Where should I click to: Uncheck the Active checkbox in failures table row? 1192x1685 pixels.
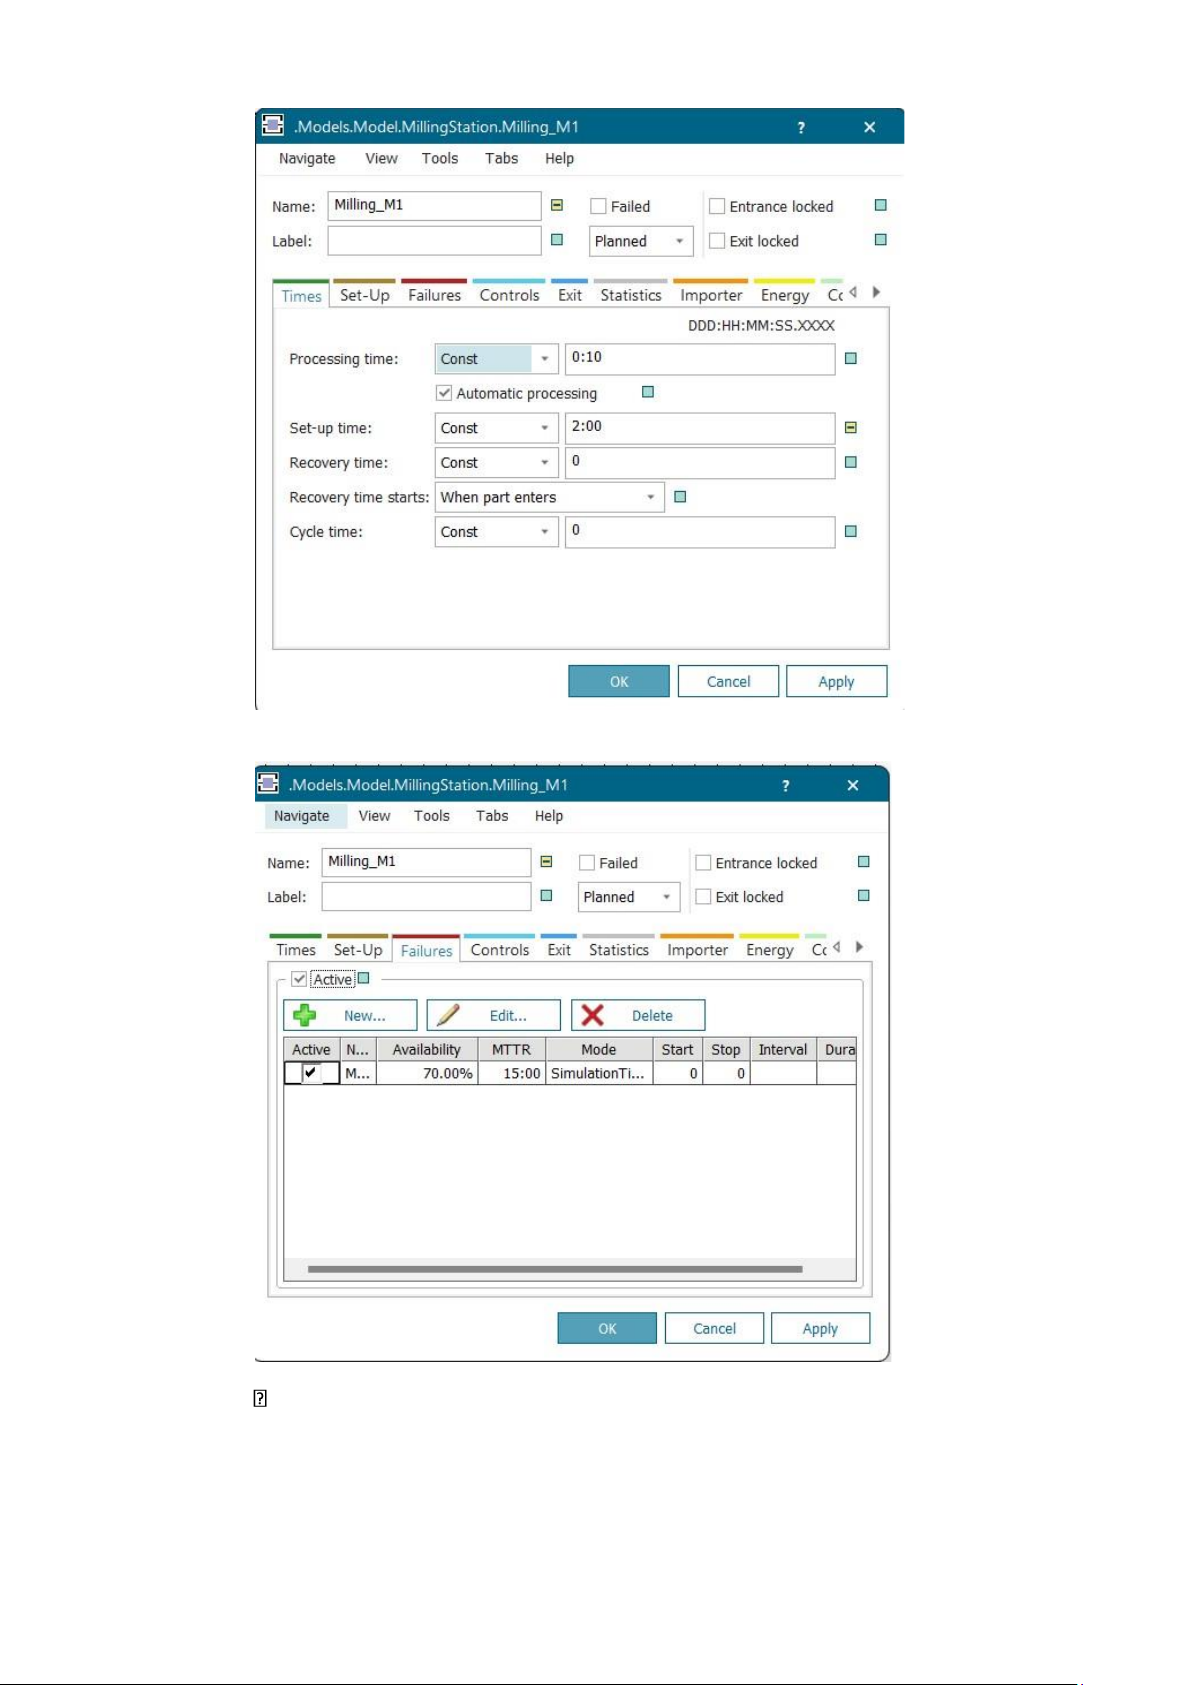[x=310, y=1073]
